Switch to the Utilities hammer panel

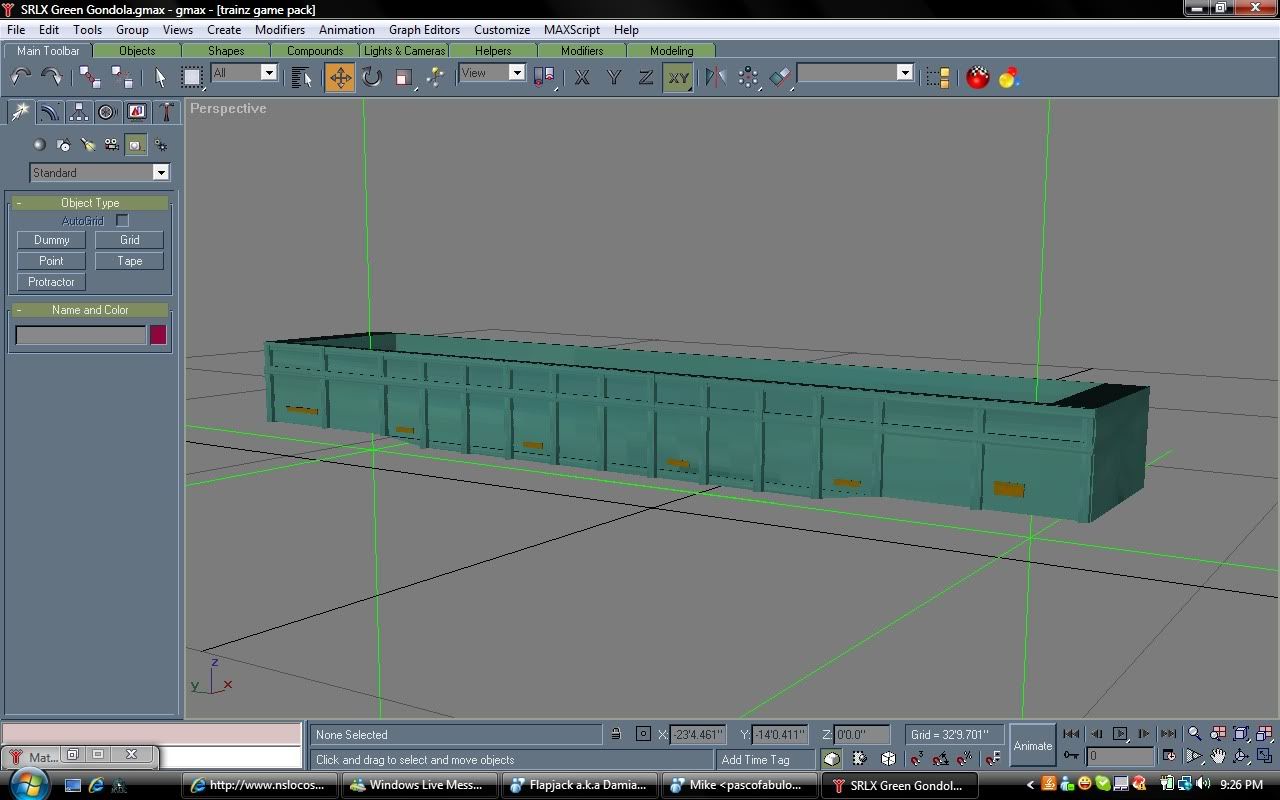coord(166,112)
